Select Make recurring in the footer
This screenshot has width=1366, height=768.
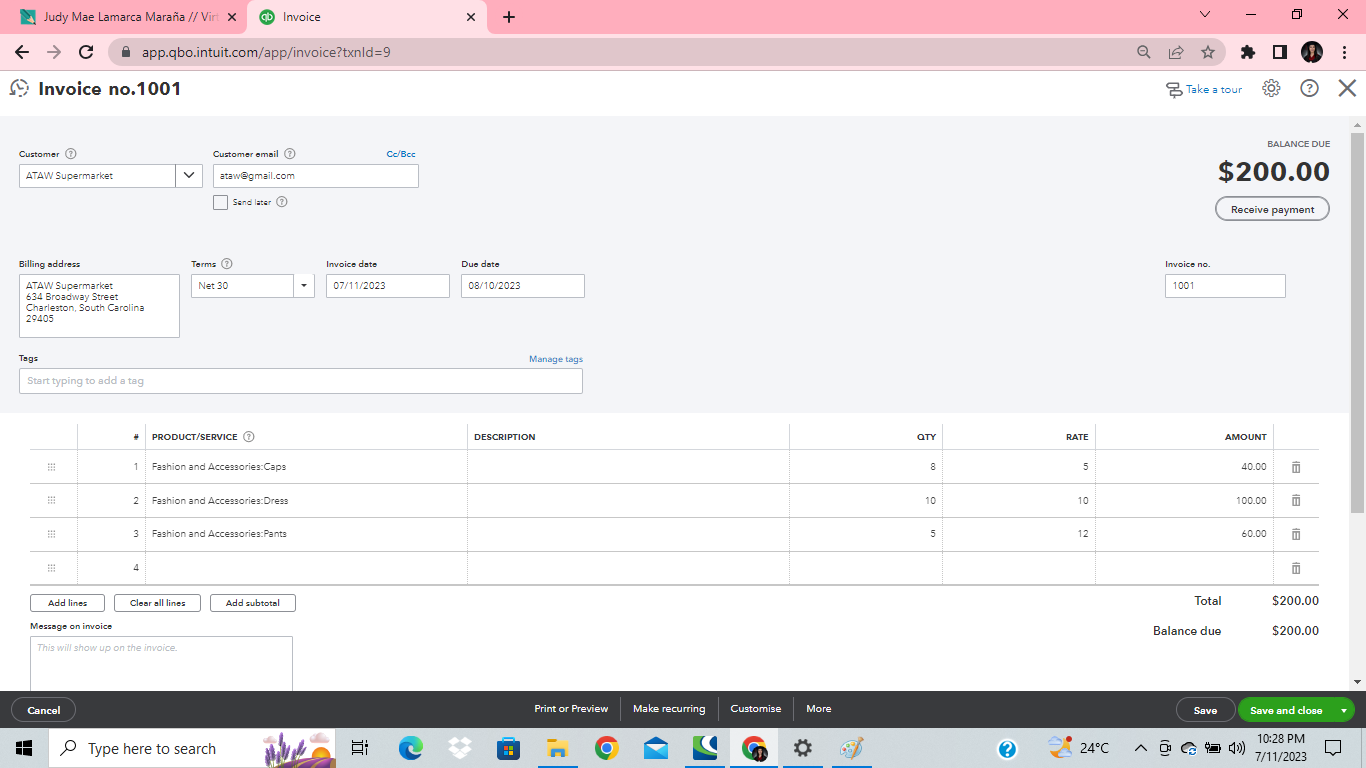(669, 709)
